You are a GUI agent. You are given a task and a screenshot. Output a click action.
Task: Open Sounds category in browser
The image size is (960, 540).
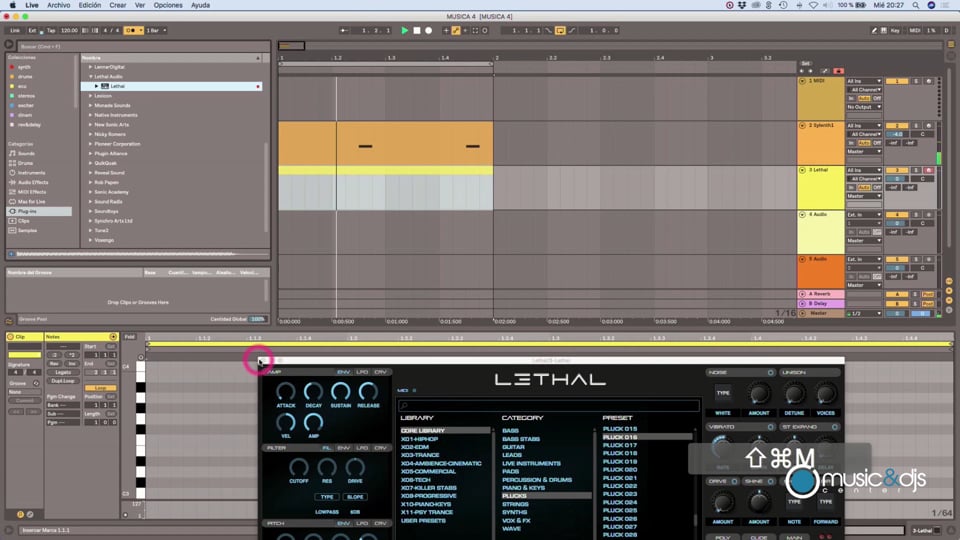tap(26, 154)
